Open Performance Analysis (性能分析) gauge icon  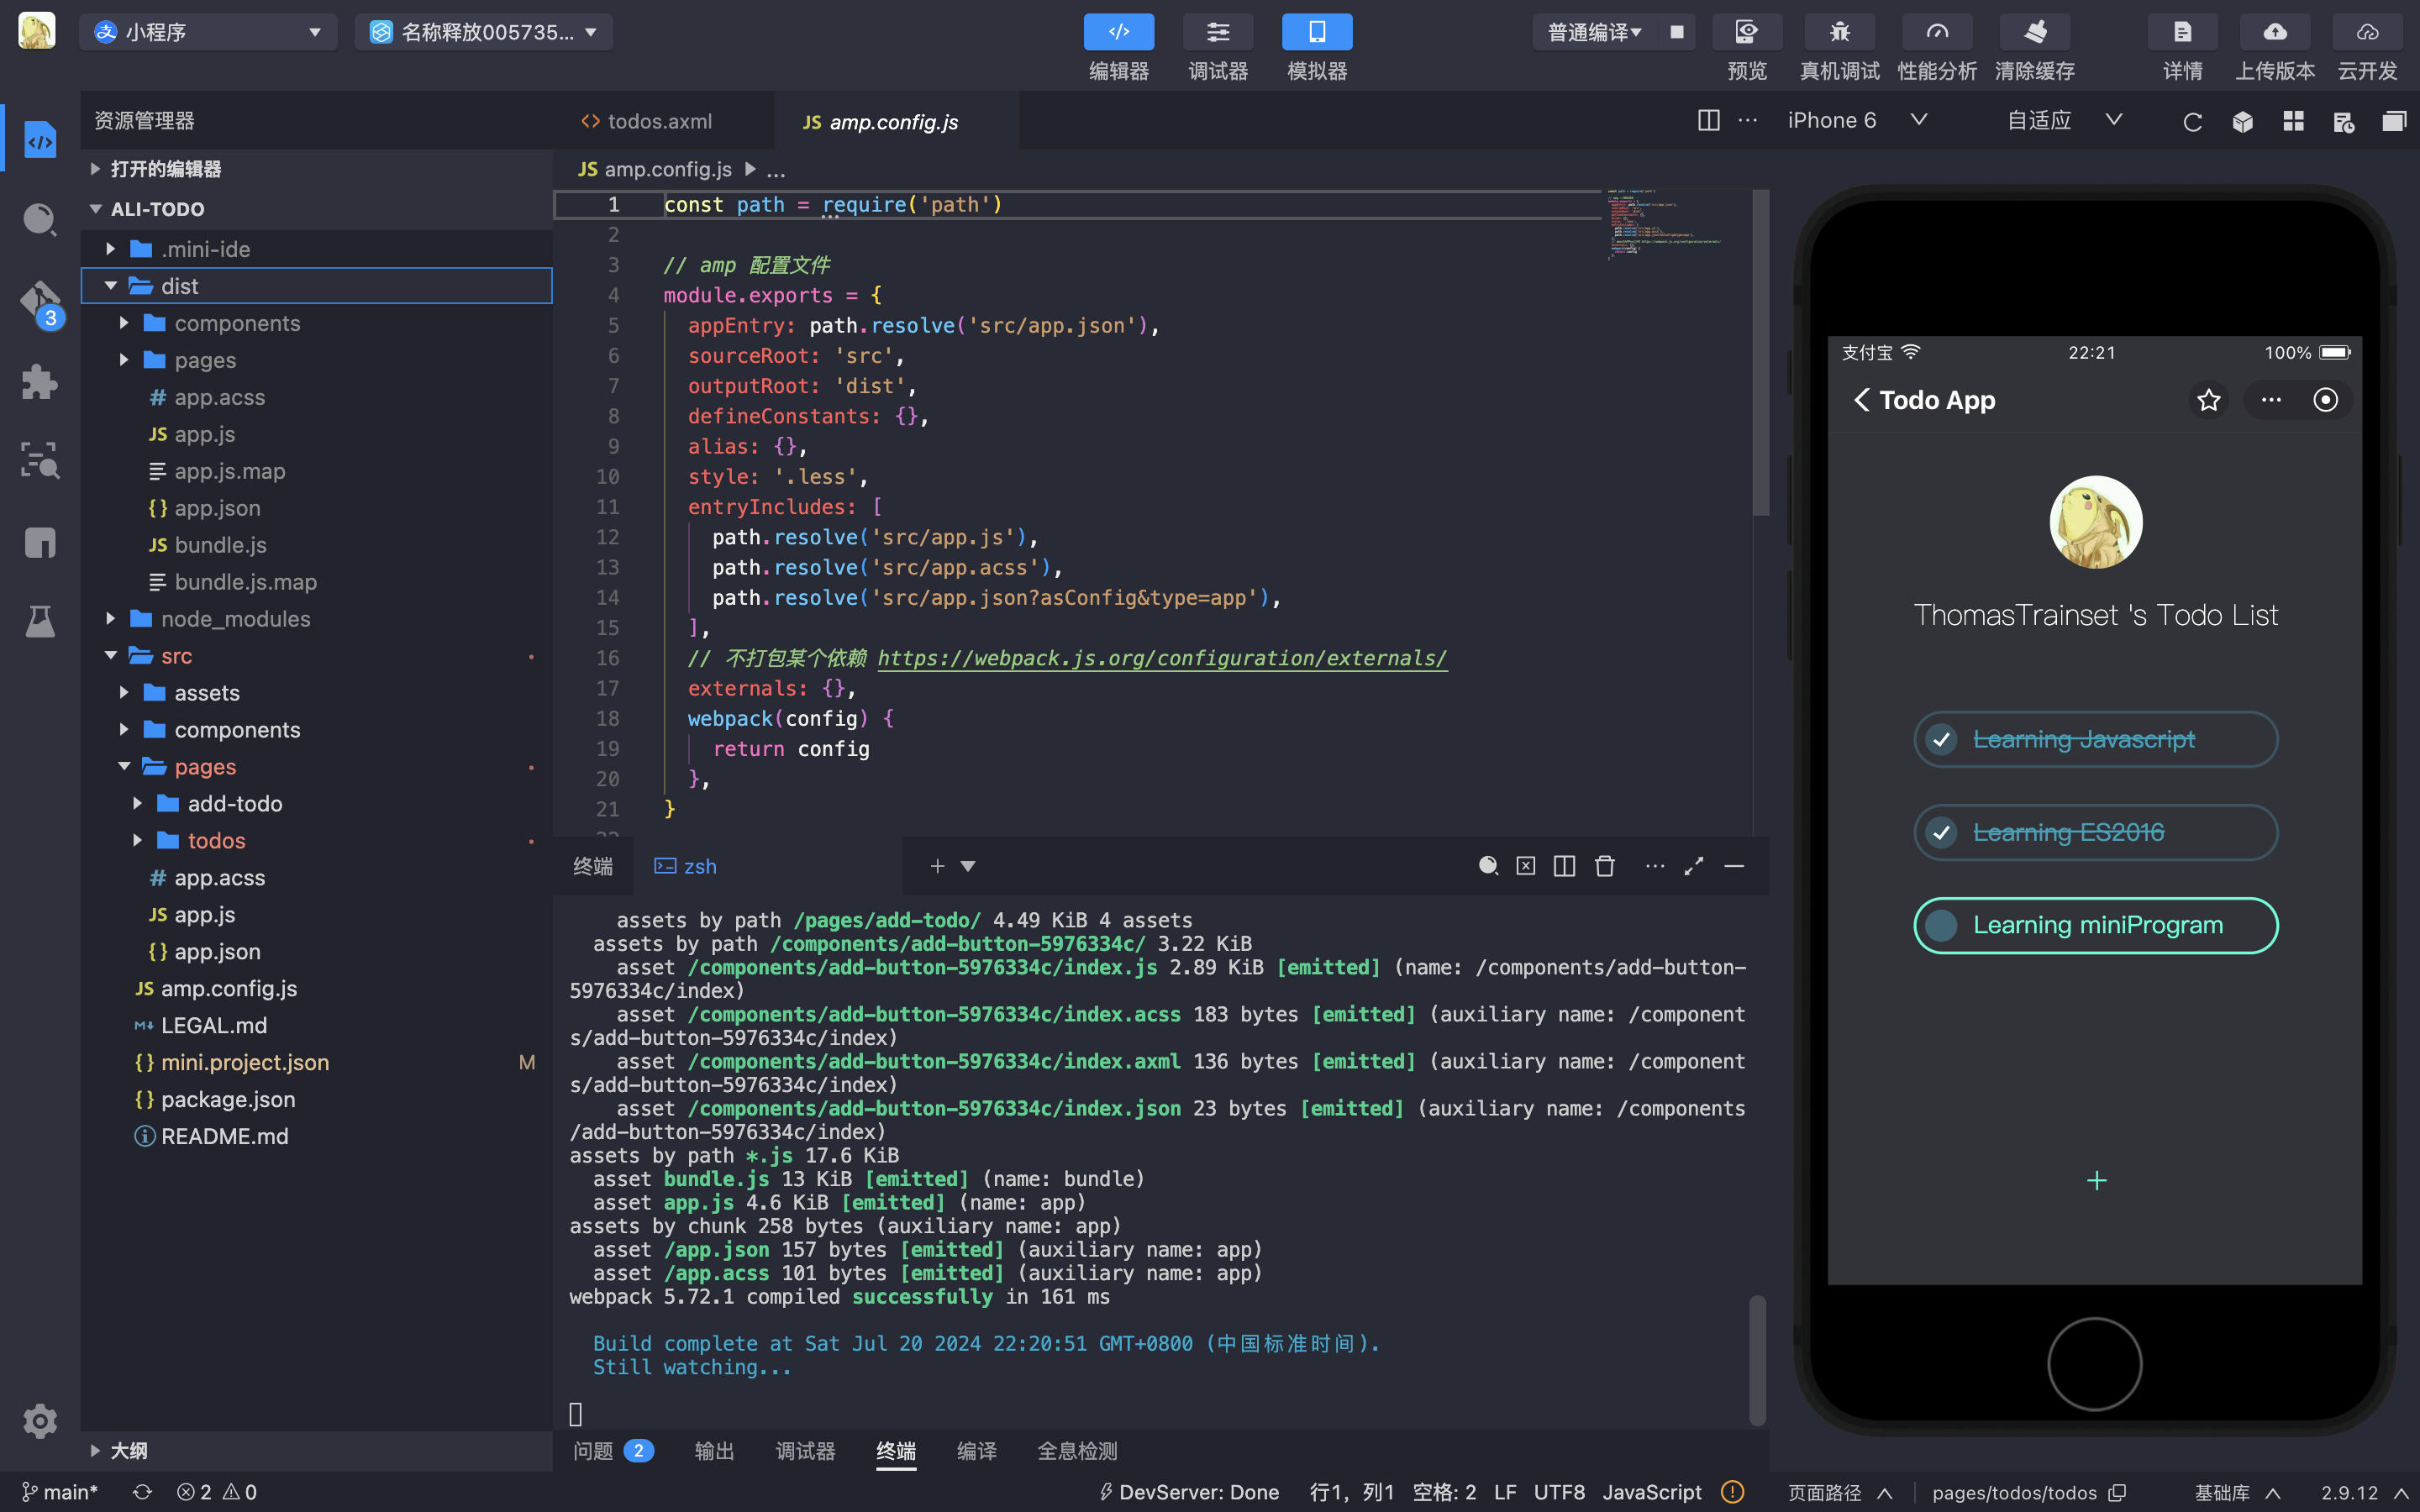1936,32
